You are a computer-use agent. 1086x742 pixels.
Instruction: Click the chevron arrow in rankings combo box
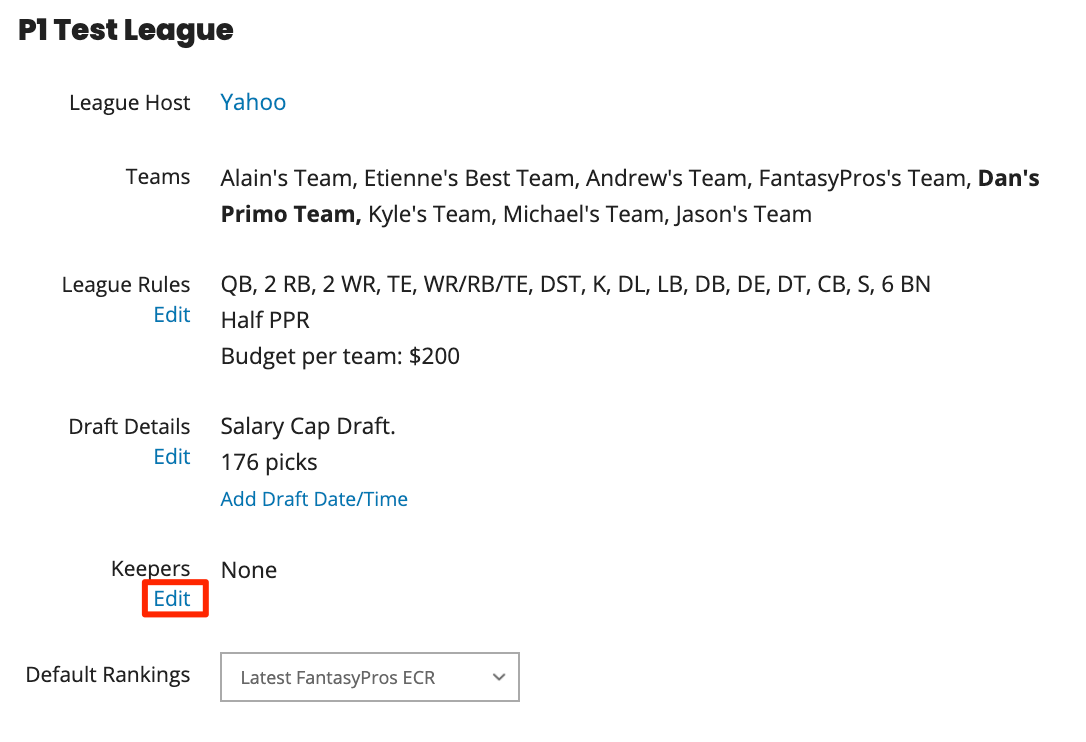[x=499, y=678]
